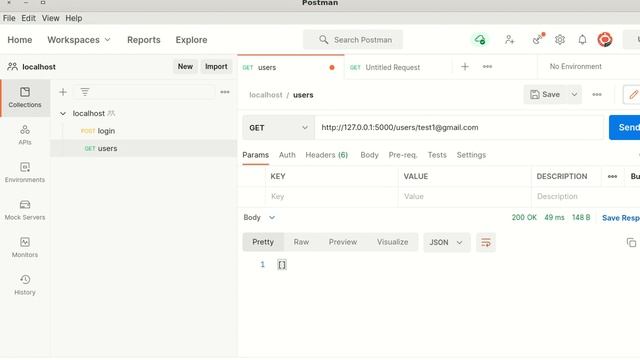Select the Auth request tab
The width and height of the screenshot is (640, 360).
[x=287, y=155]
